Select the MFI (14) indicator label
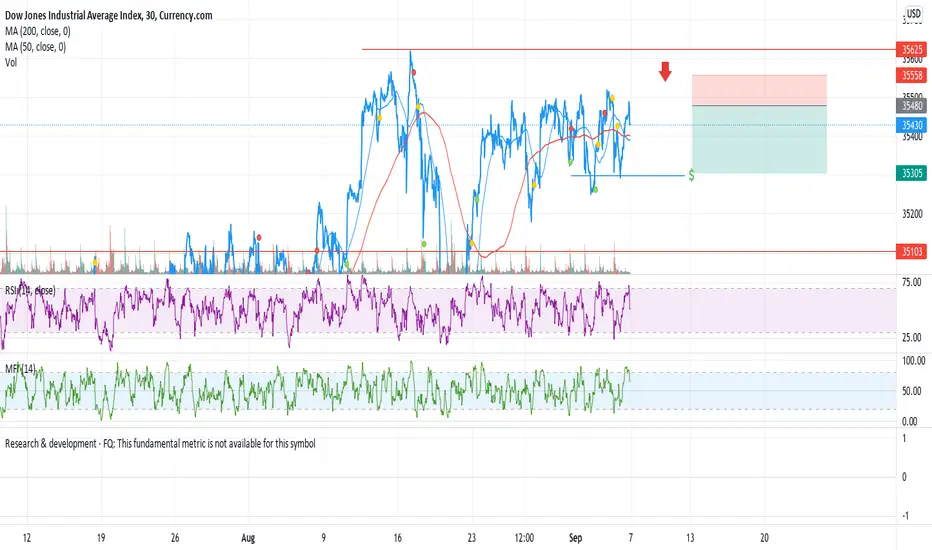The height and width of the screenshot is (550, 932). point(20,369)
